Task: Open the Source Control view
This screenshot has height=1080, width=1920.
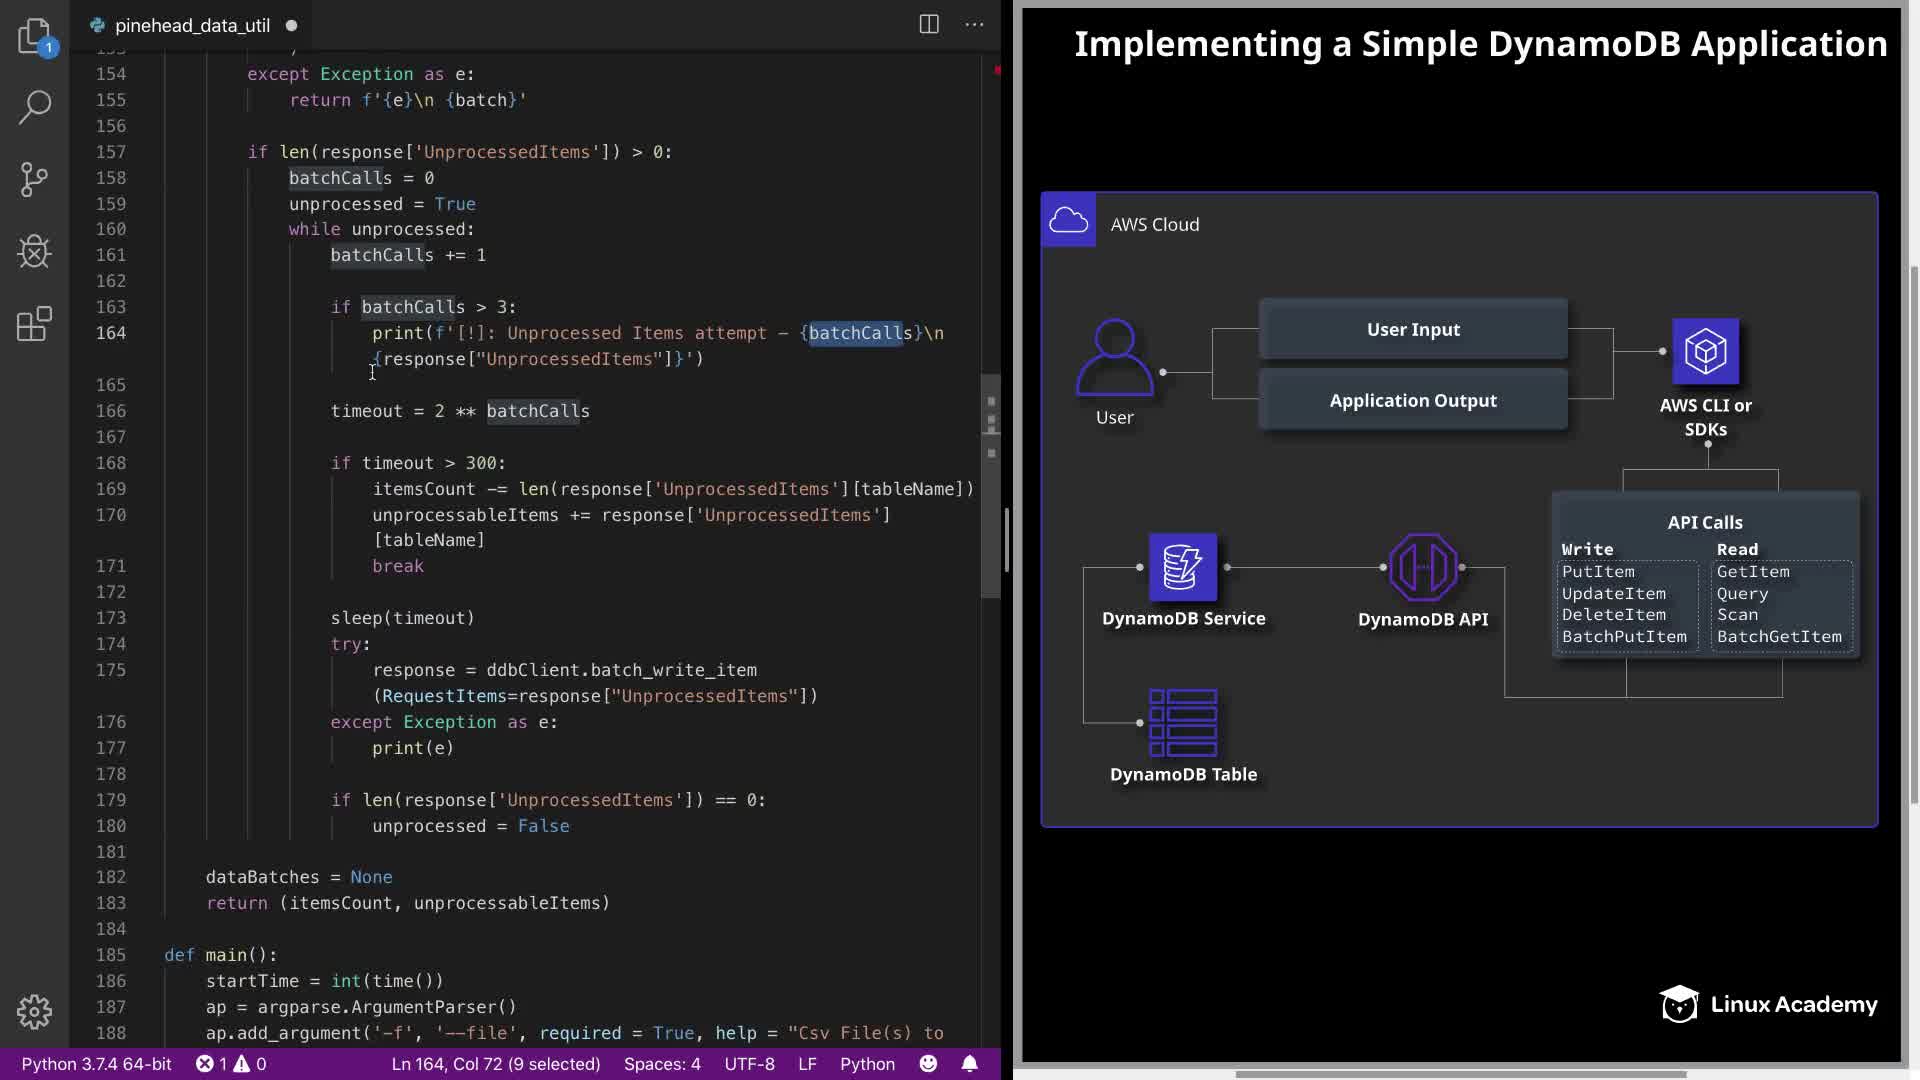Action: [x=35, y=179]
